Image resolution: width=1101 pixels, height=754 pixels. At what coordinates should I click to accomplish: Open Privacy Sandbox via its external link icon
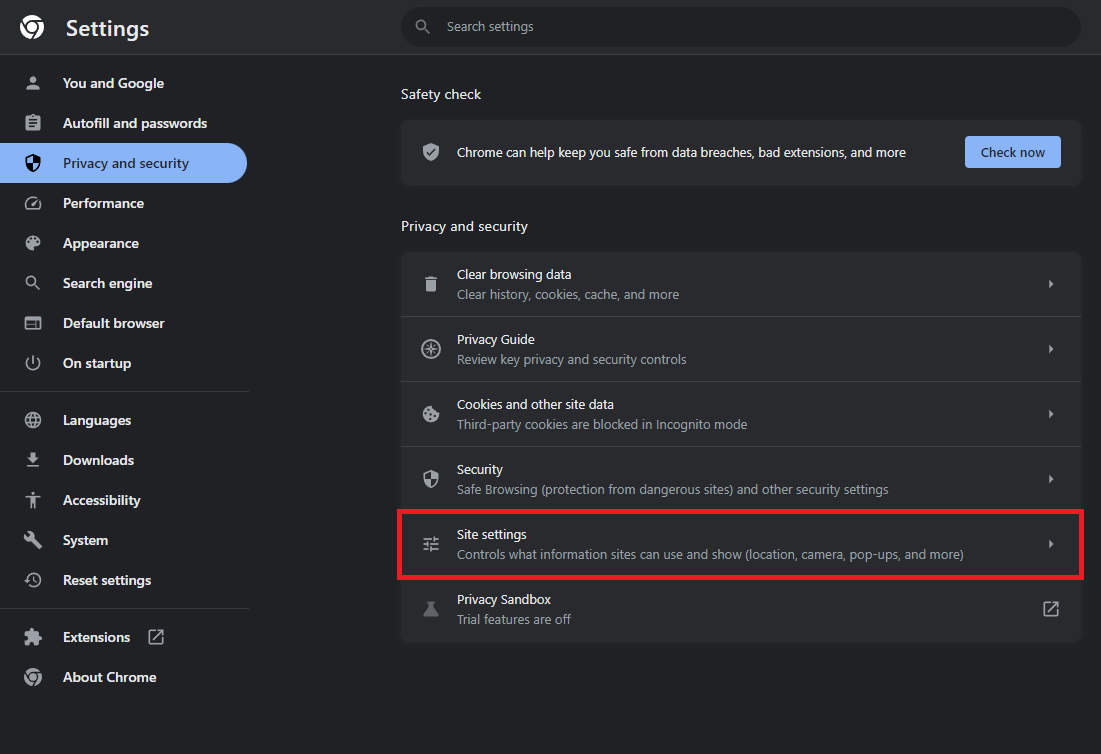[1050, 609]
